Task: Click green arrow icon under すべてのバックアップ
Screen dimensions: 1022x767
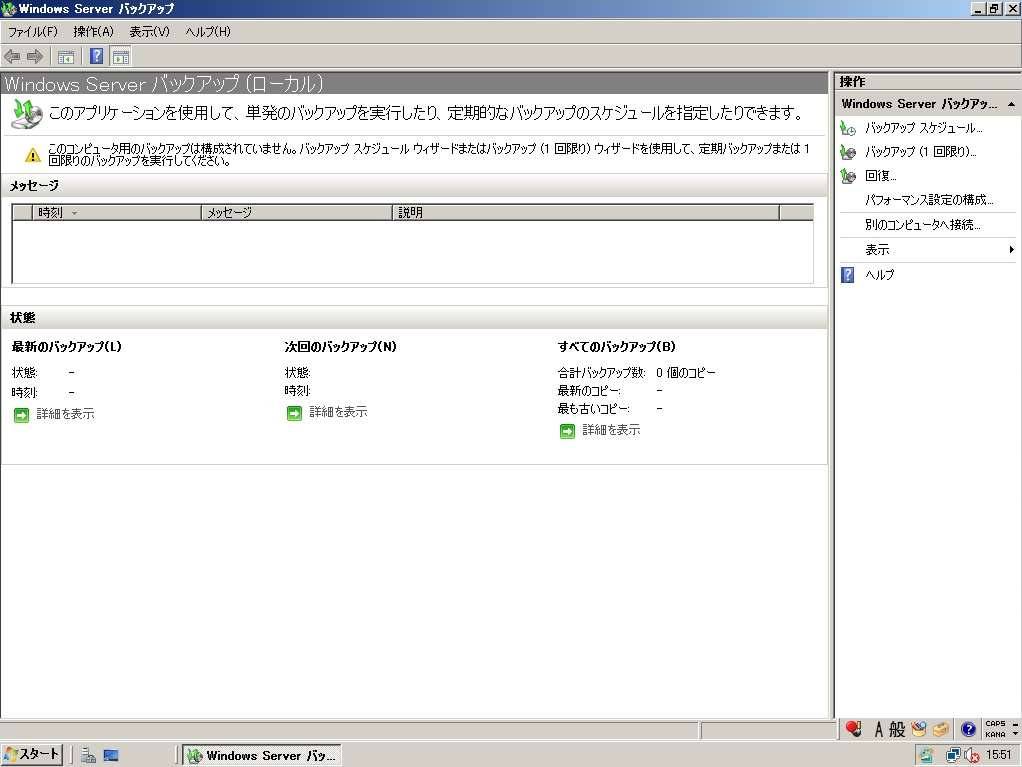Action: coord(568,431)
